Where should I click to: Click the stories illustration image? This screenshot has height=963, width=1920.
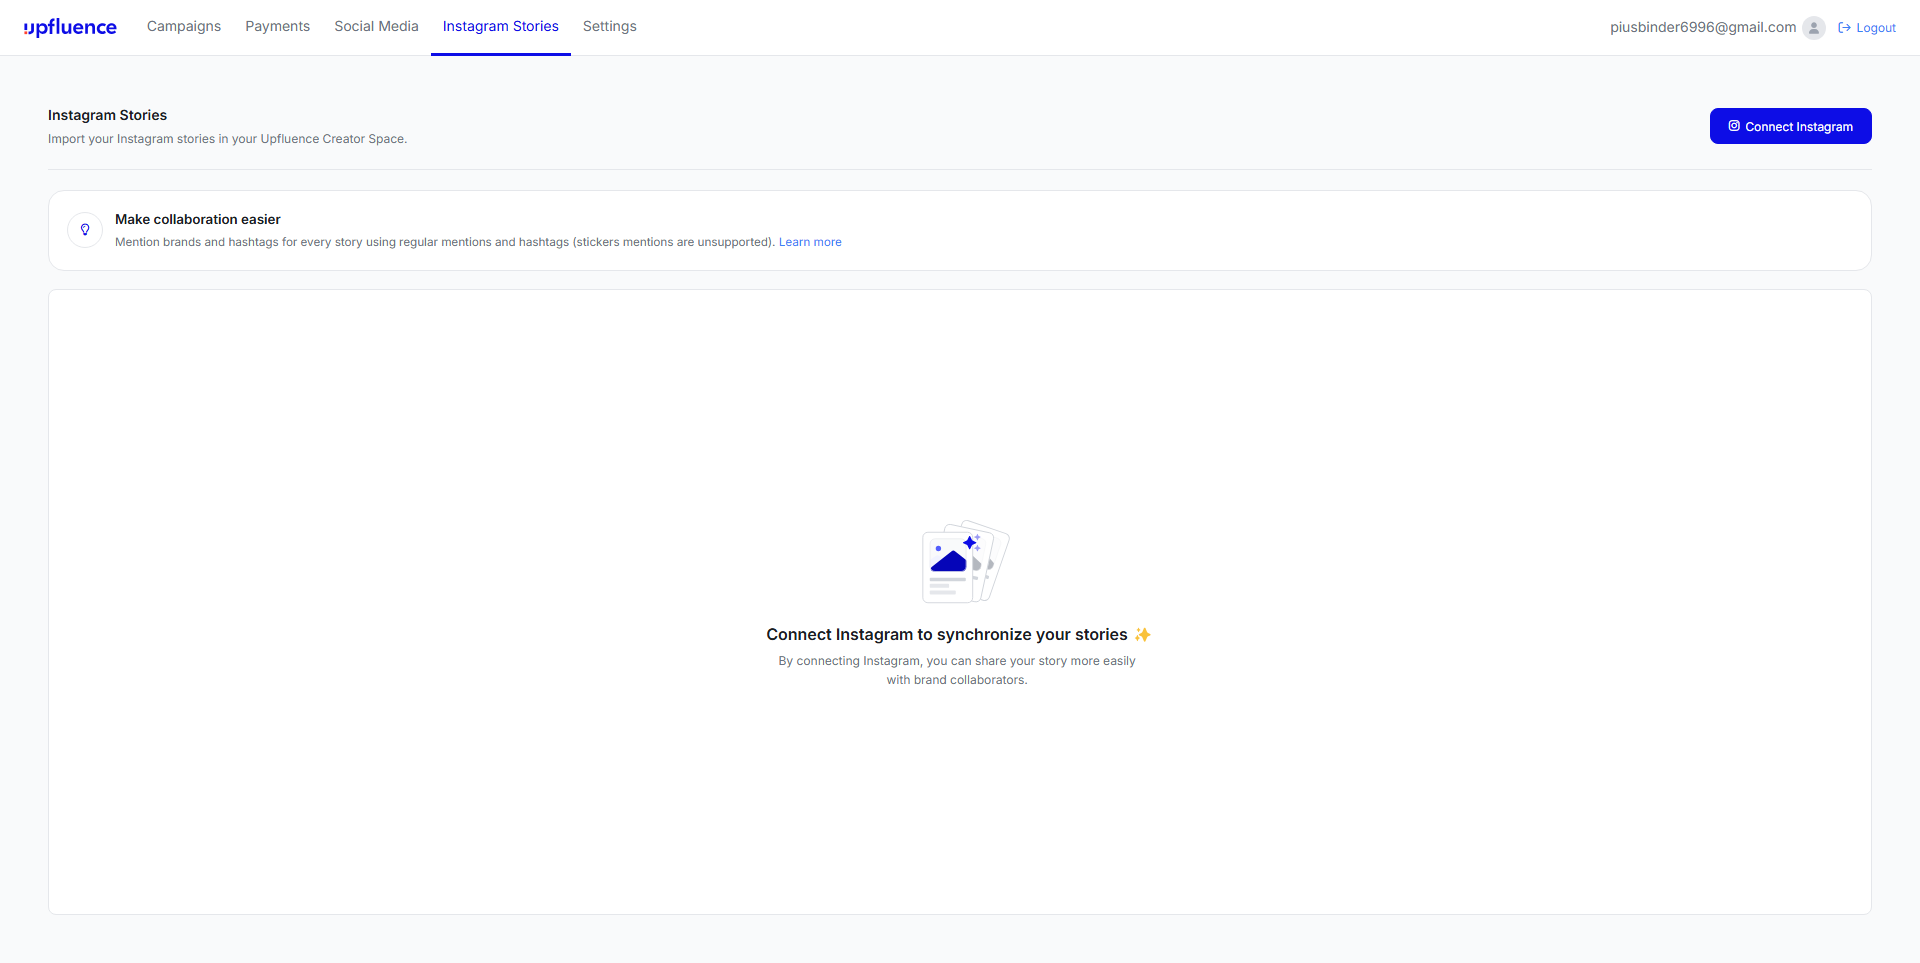[965, 561]
